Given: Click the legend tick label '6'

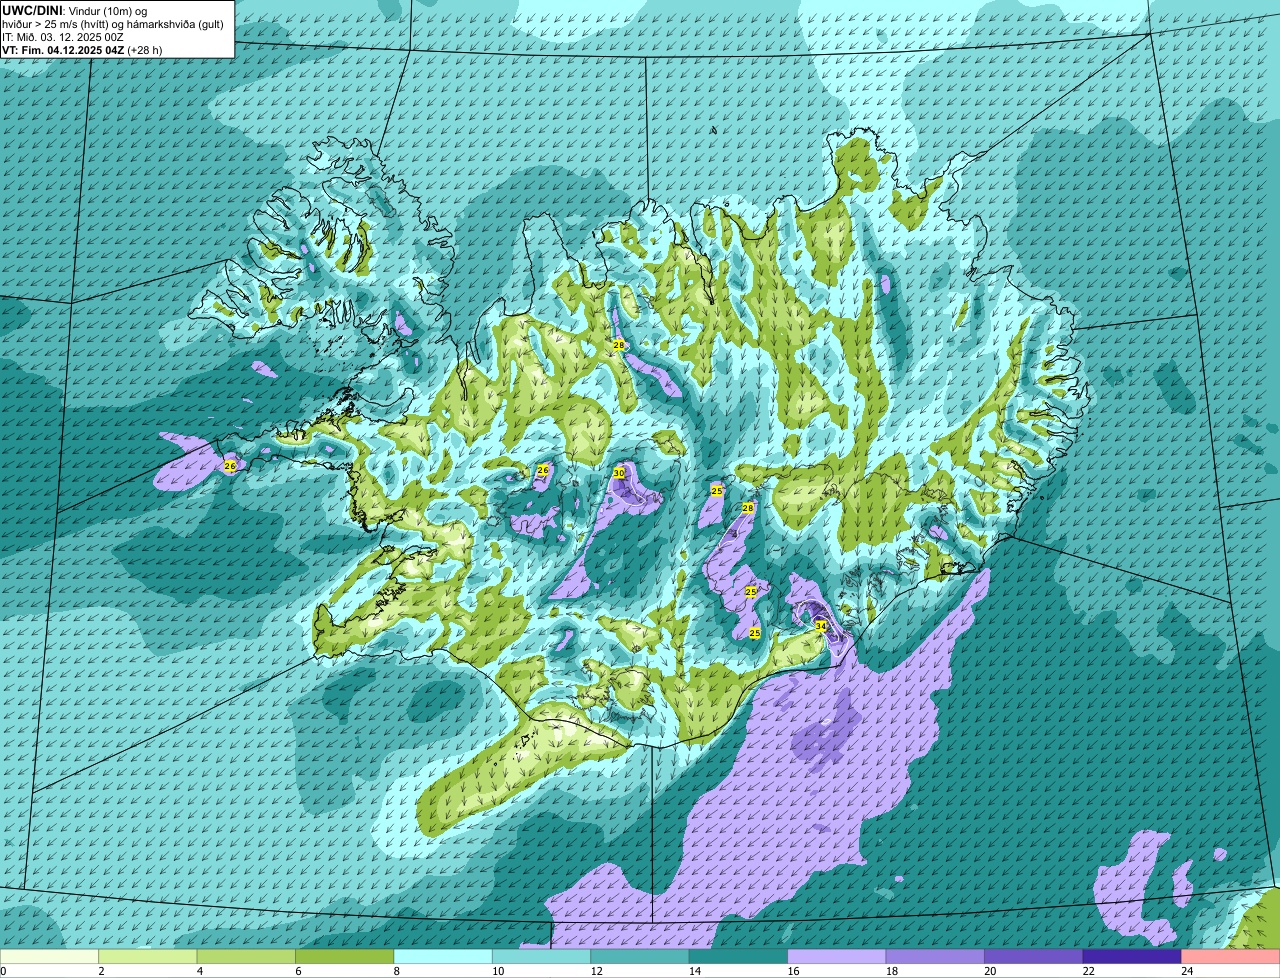Looking at the screenshot, I should pyautogui.click(x=297, y=971).
